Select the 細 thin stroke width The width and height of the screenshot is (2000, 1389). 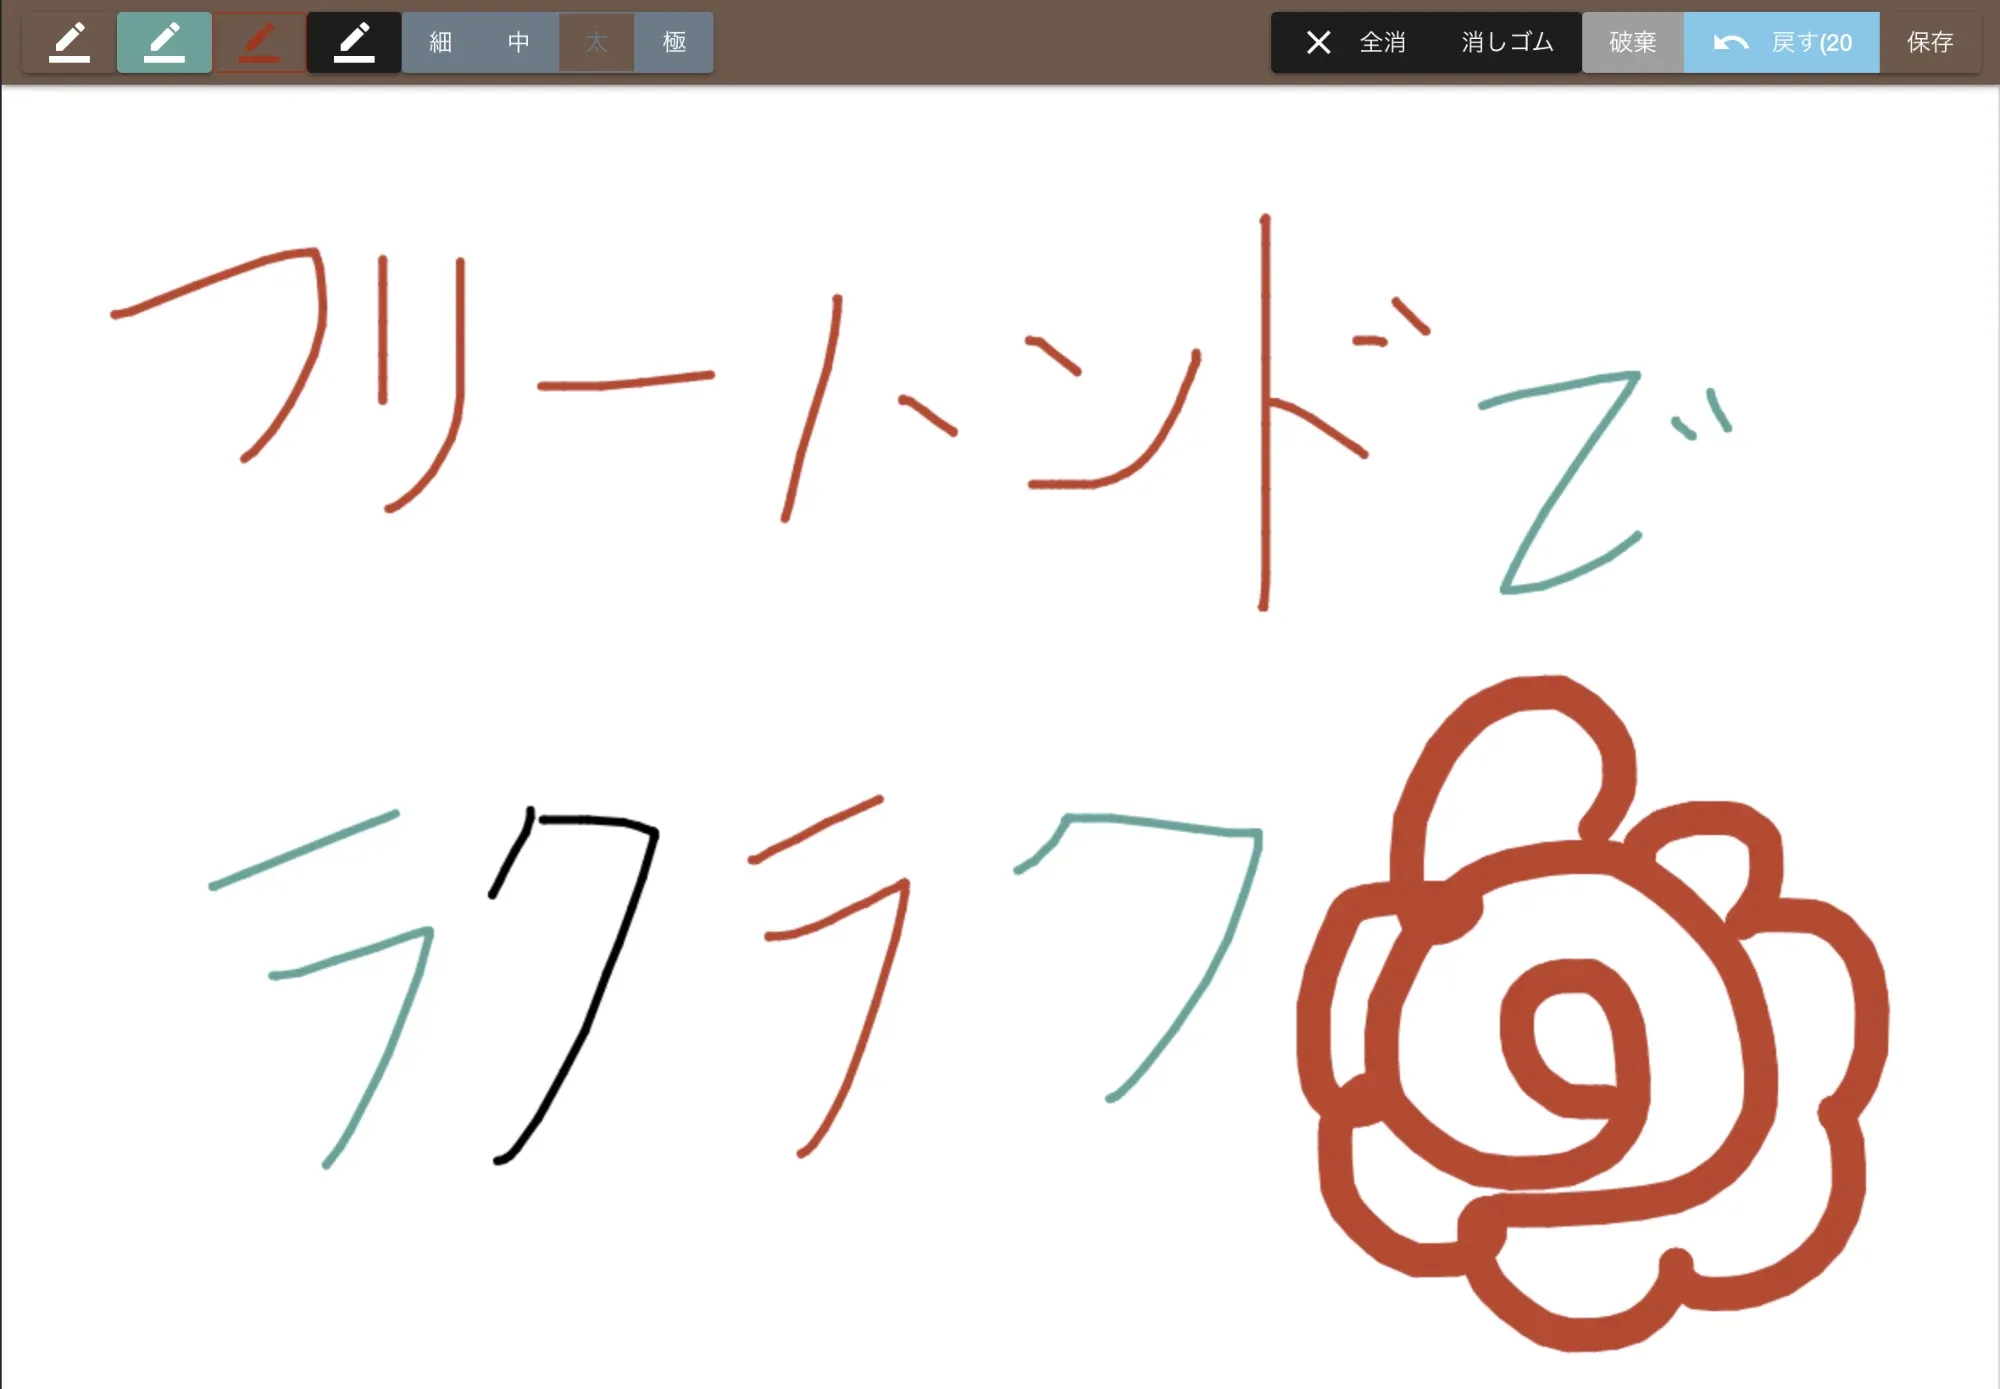coord(439,42)
